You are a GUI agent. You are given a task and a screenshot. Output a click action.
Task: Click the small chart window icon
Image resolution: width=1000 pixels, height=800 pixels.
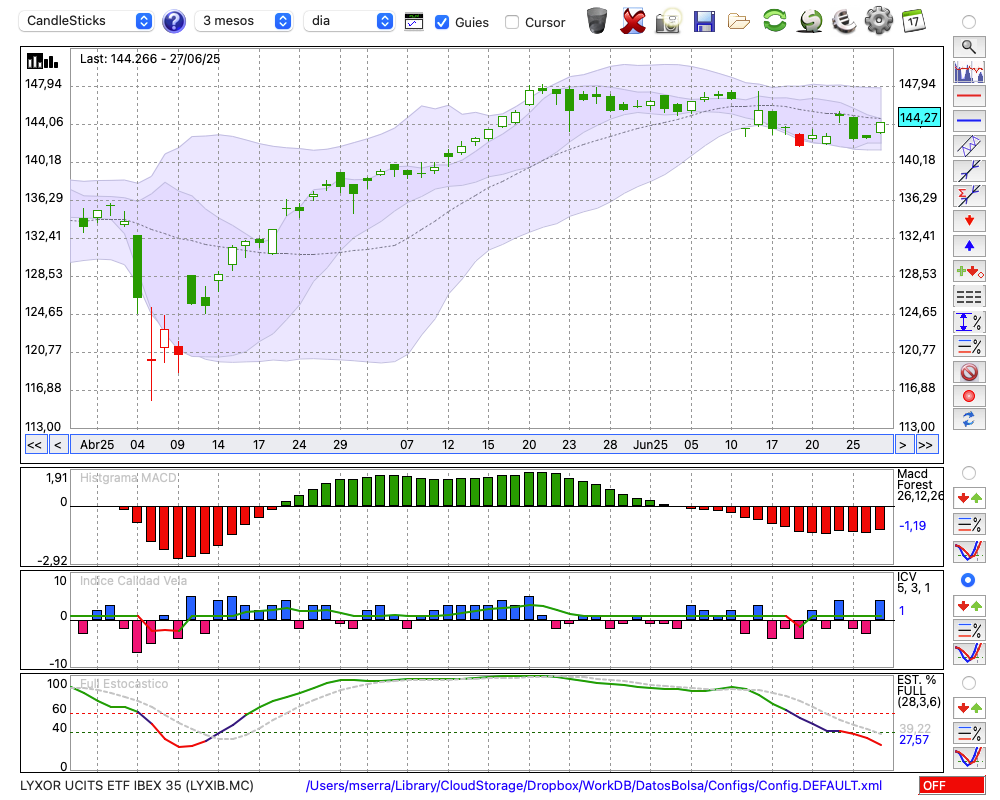(414, 22)
